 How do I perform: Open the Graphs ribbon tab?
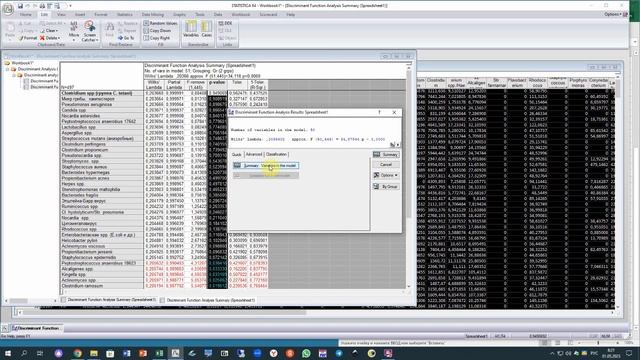[179, 14]
